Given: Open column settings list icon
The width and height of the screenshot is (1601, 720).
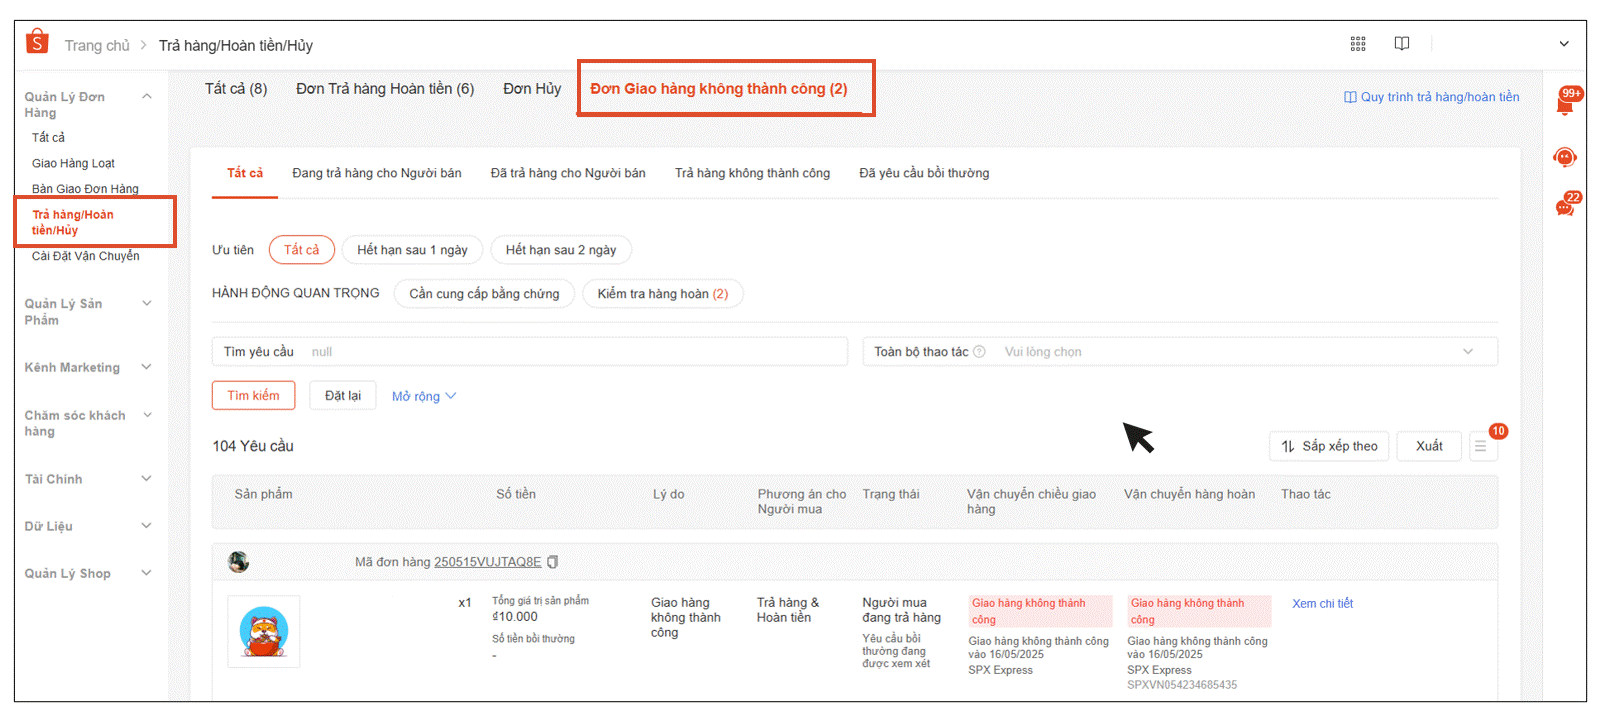Looking at the screenshot, I should click(x=1481, y=446).
